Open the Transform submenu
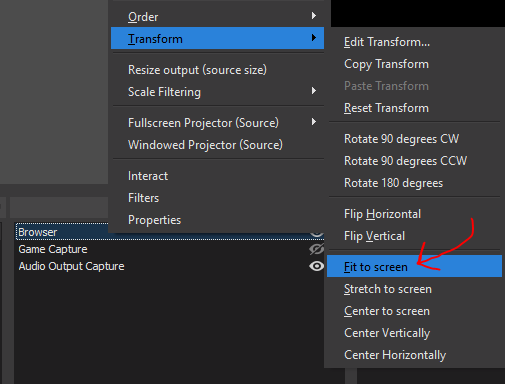Image resolution: width=505 pixels, height=384 pixels. tap(217, 38)
